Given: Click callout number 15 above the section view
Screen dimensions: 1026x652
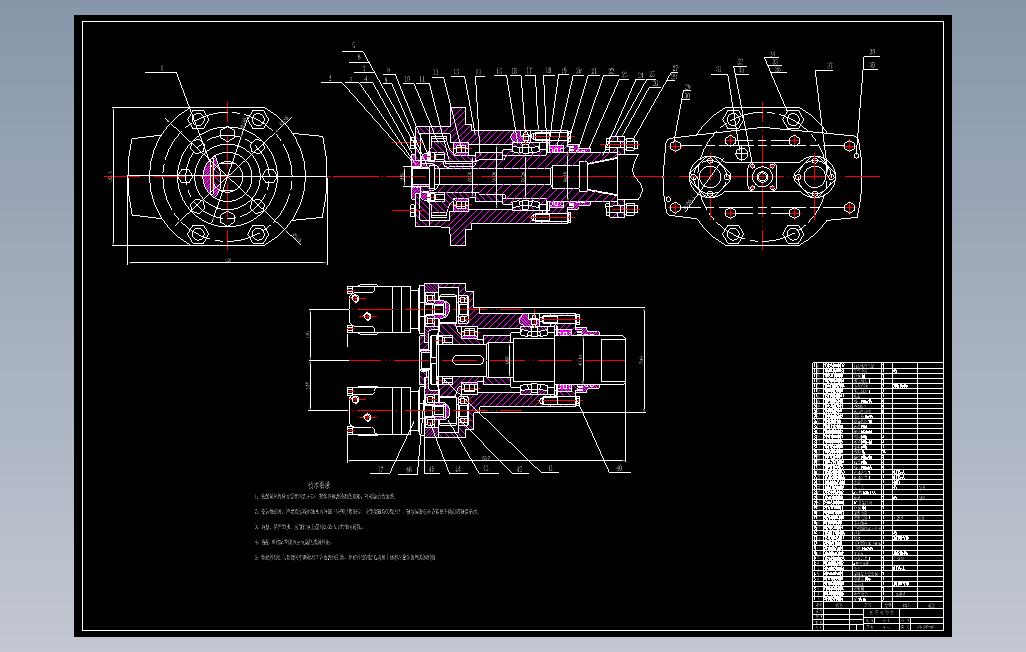Looking at the screenshot, I should click(x=499, y=71).
